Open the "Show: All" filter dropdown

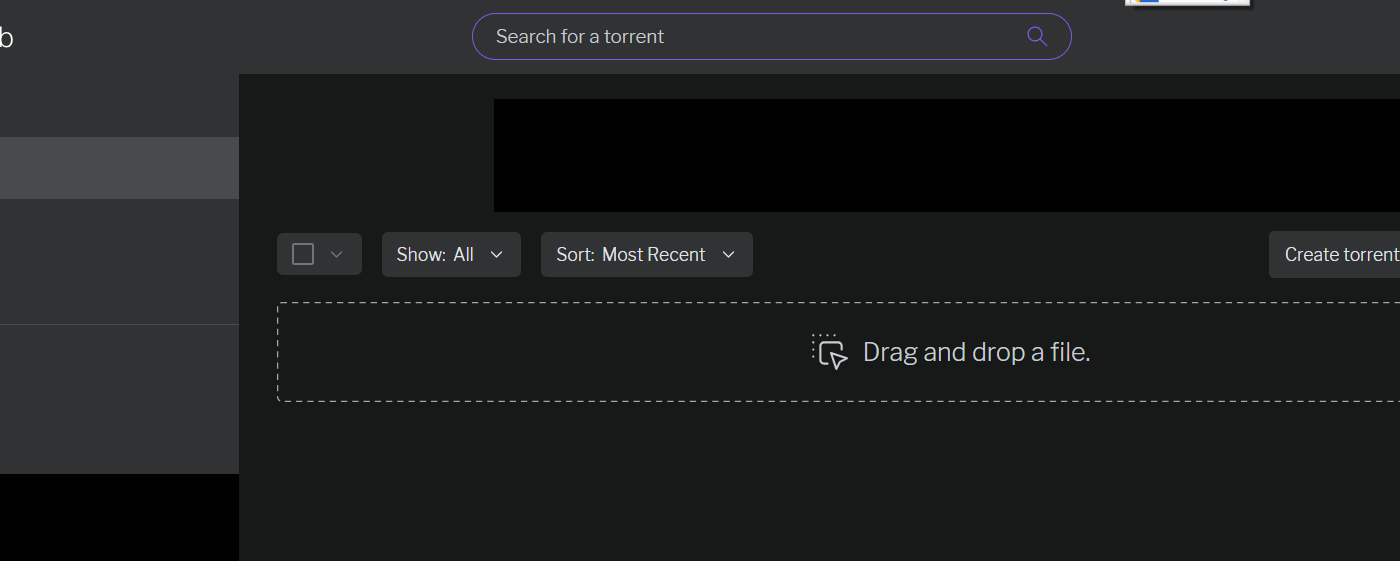[451, 254]
